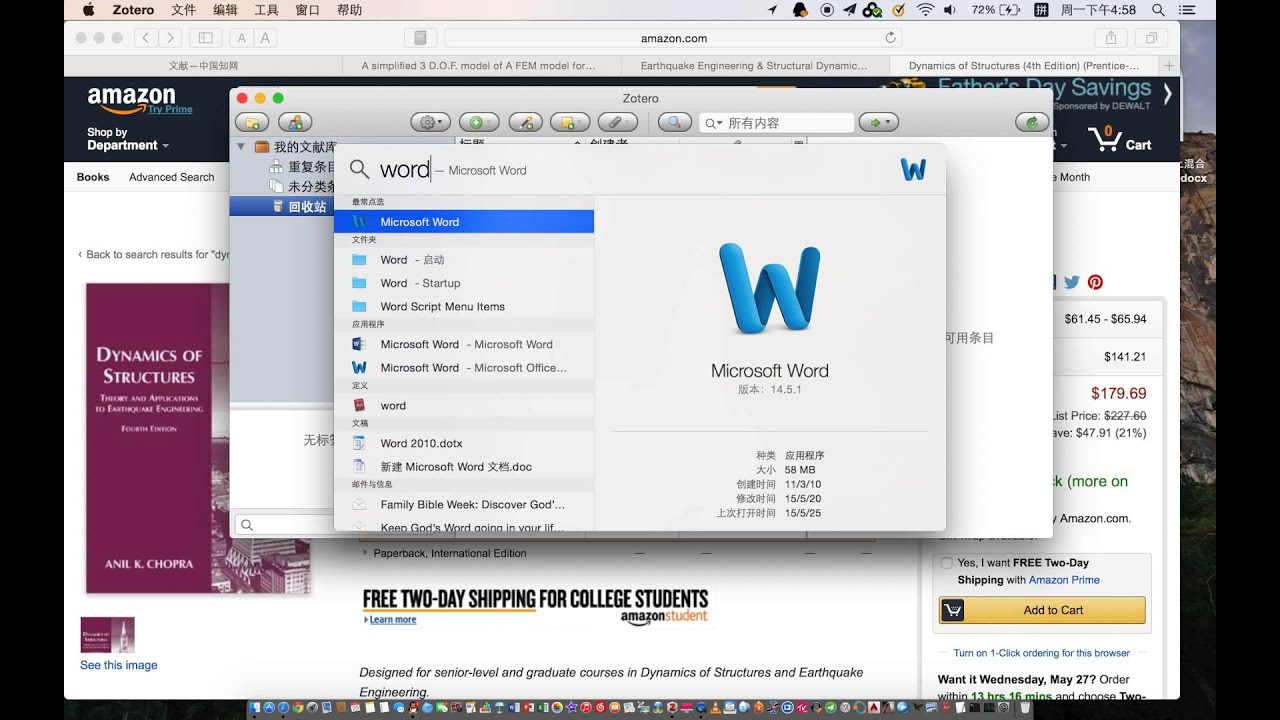Click Zotero new collection icon
Screen dimensions: 1280x720
click(x=253, y=123)
